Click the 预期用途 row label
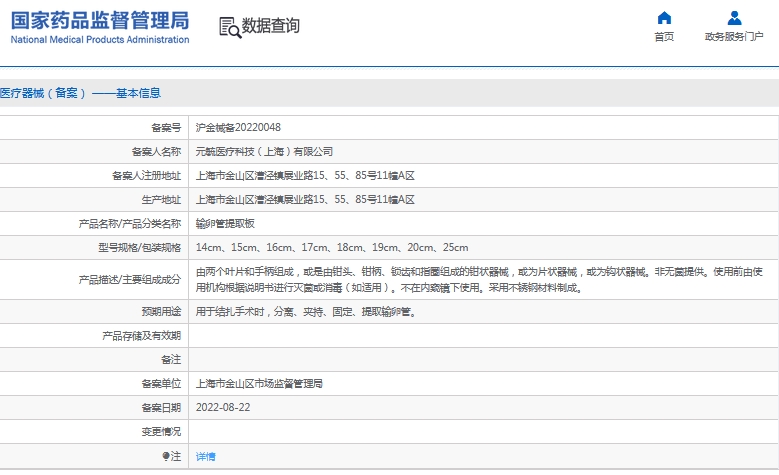This screenshot has height=475, width=779. tap(161, 312)
